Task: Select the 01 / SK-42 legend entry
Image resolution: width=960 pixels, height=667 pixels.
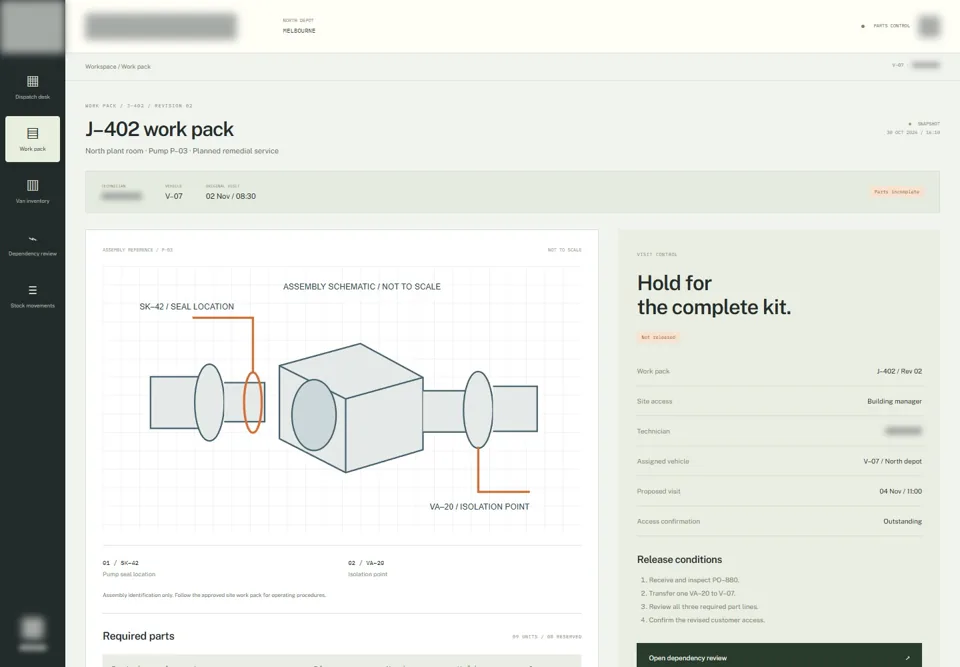Action: click(129, 568)
